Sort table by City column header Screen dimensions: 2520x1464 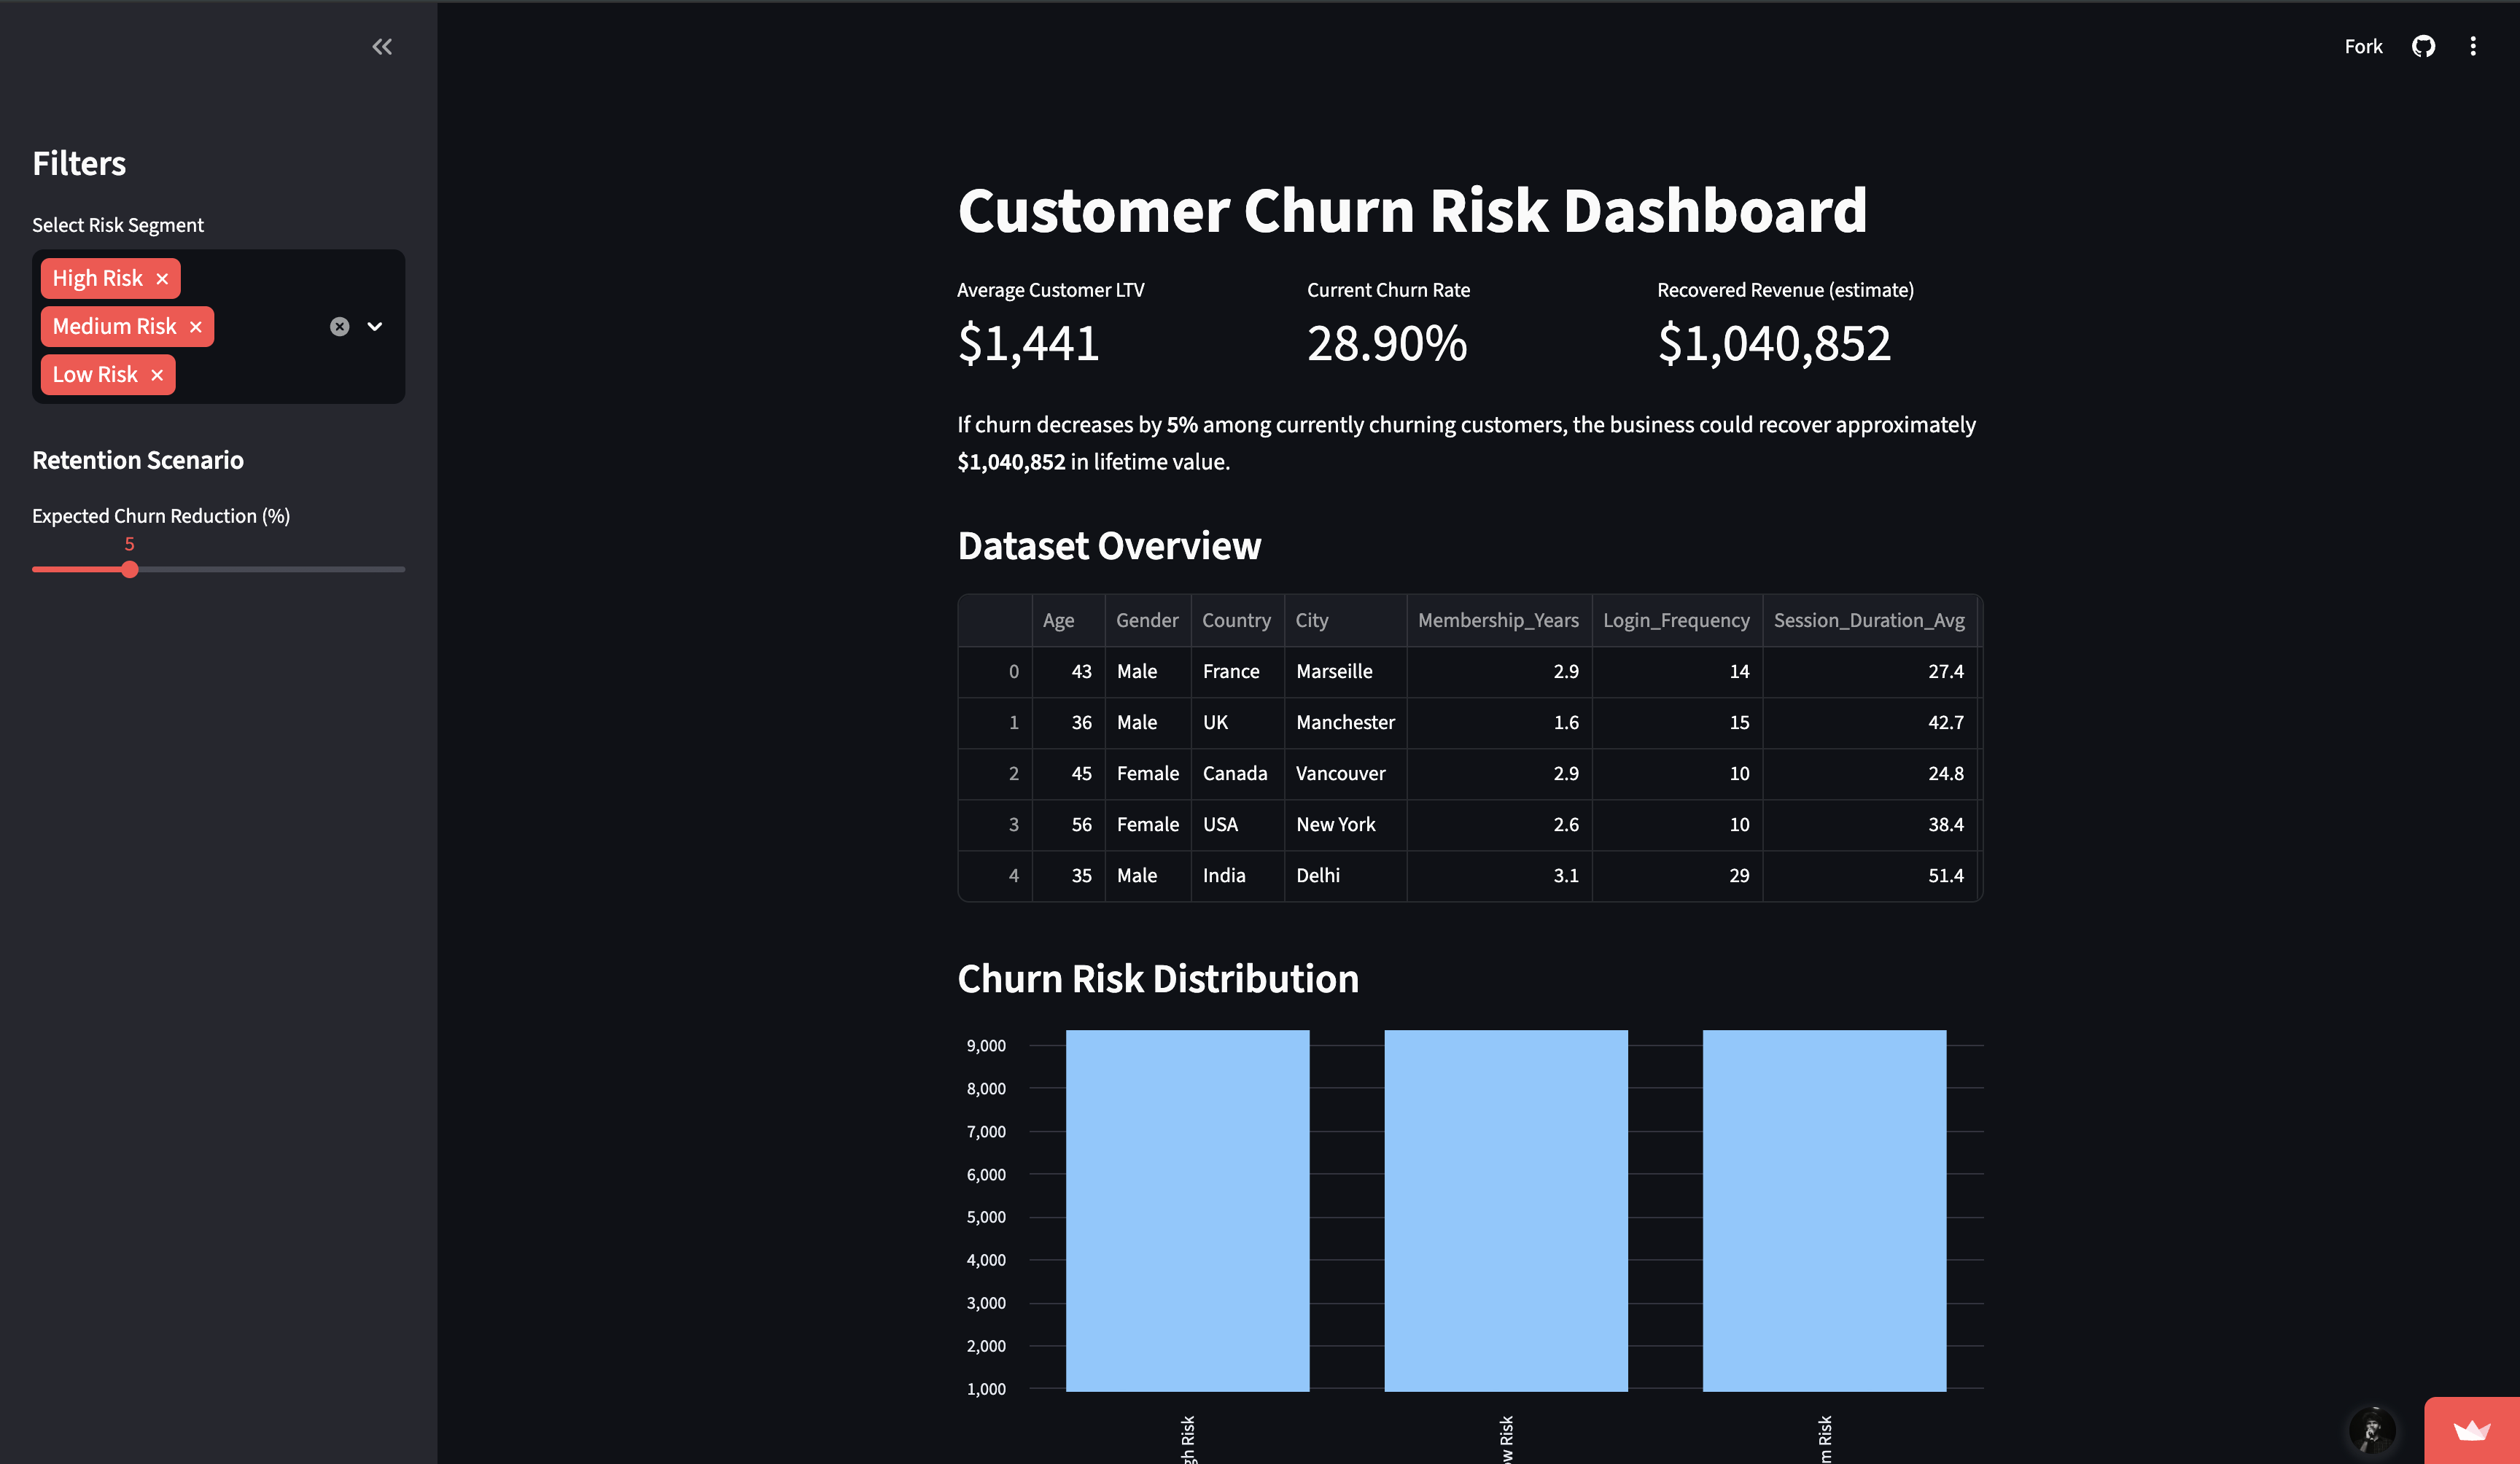click(1345, 620)
